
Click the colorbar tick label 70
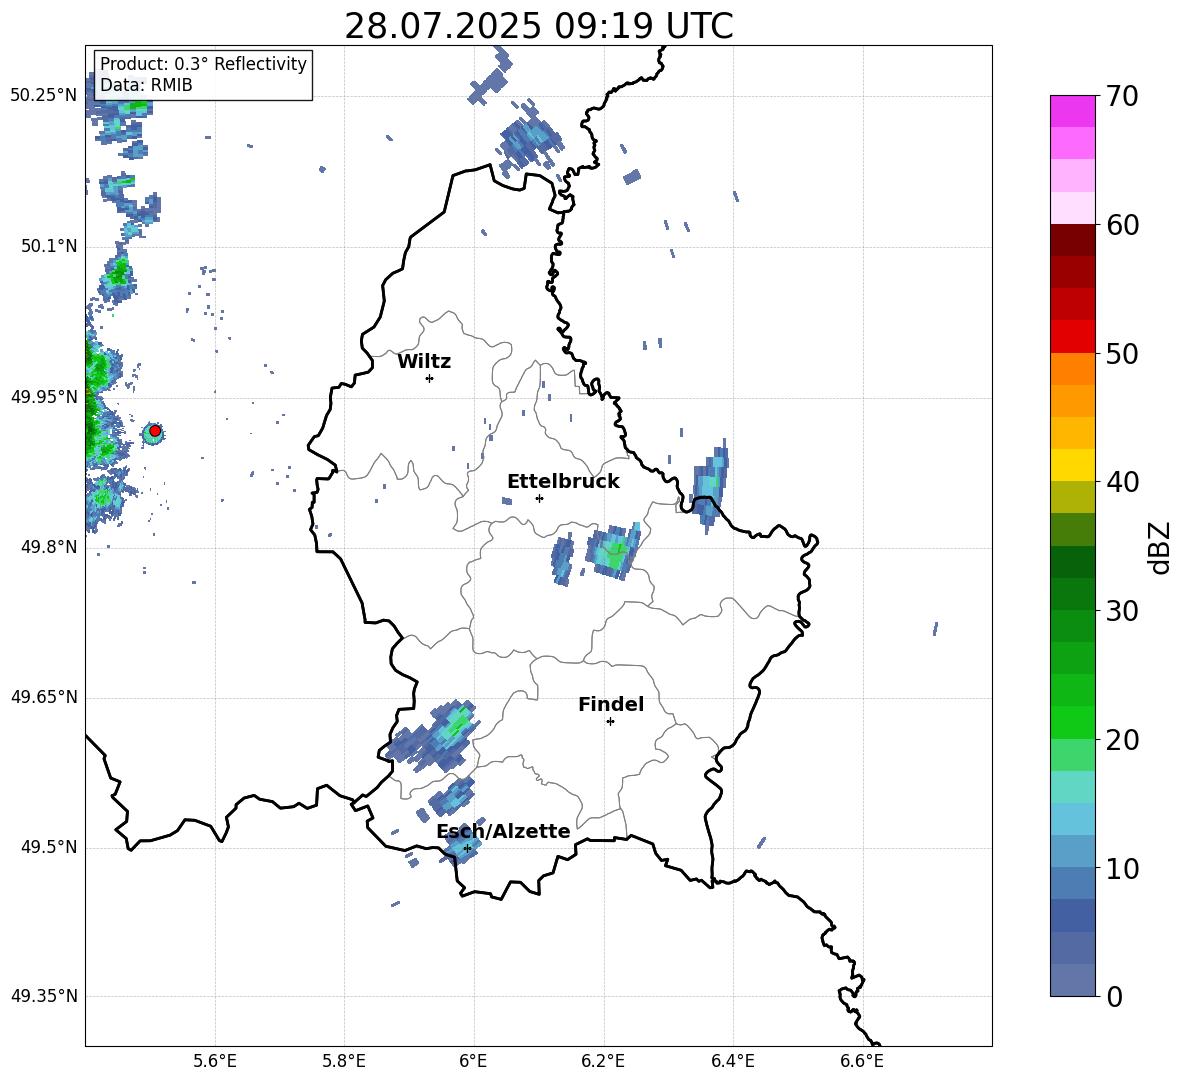pos(1122,97)
